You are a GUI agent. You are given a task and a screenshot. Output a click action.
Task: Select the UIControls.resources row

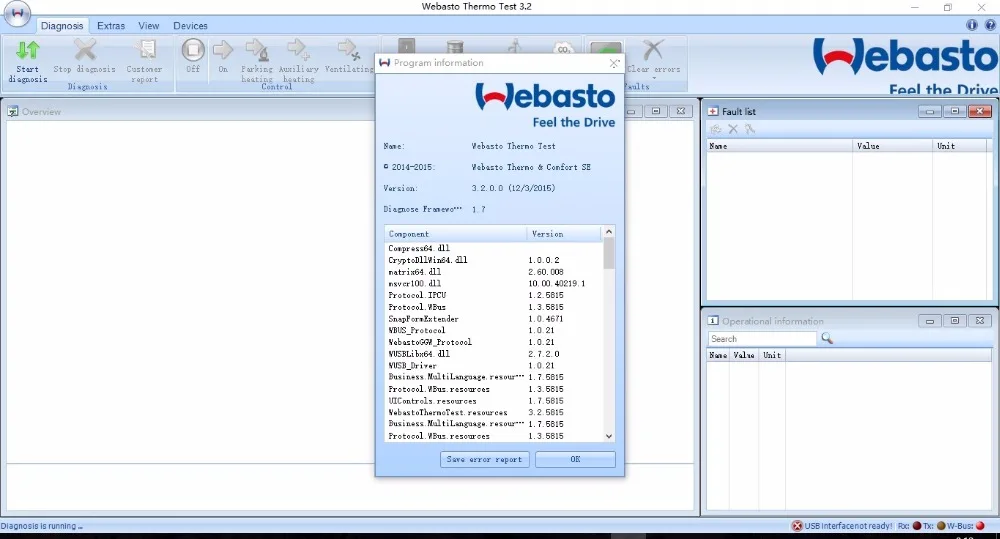(x=494, y=401)
